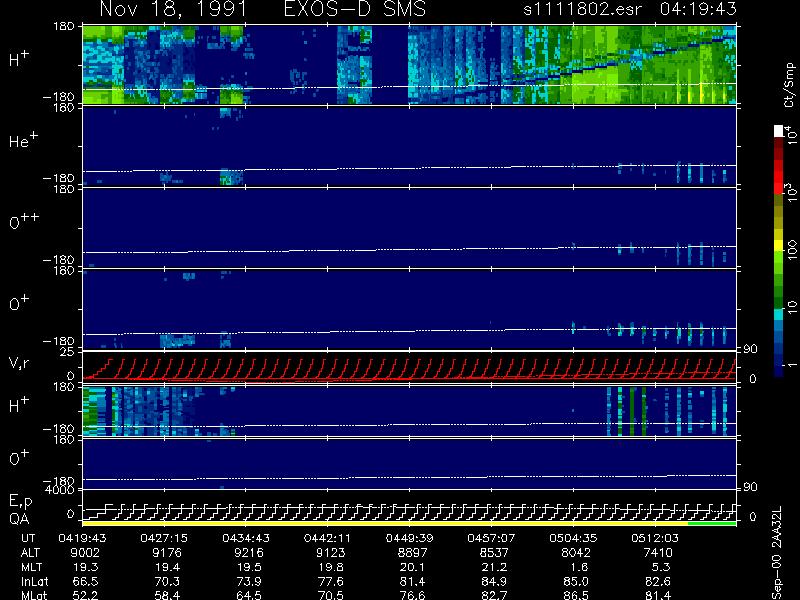Click the date title 'Nov 18, 1991'
Image resolution: width=800 pixels, height=600 pixels.
coord(172,10)
